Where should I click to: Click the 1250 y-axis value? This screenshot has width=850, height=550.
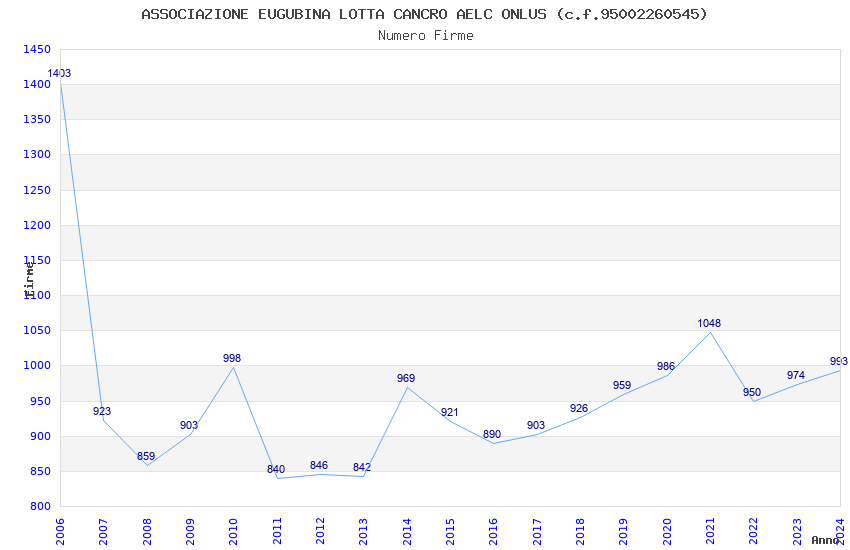(x=37, y=190)
